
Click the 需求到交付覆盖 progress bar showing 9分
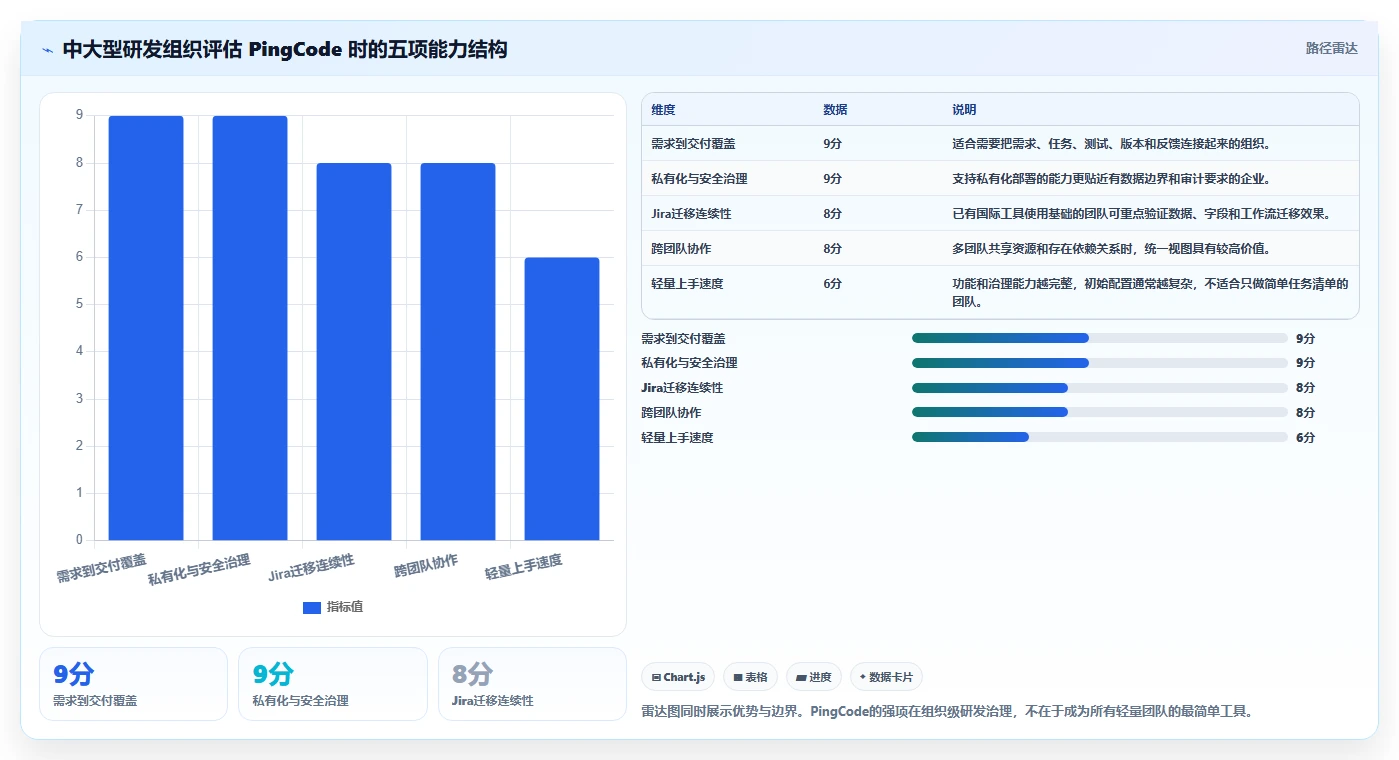coord(1100,338)
